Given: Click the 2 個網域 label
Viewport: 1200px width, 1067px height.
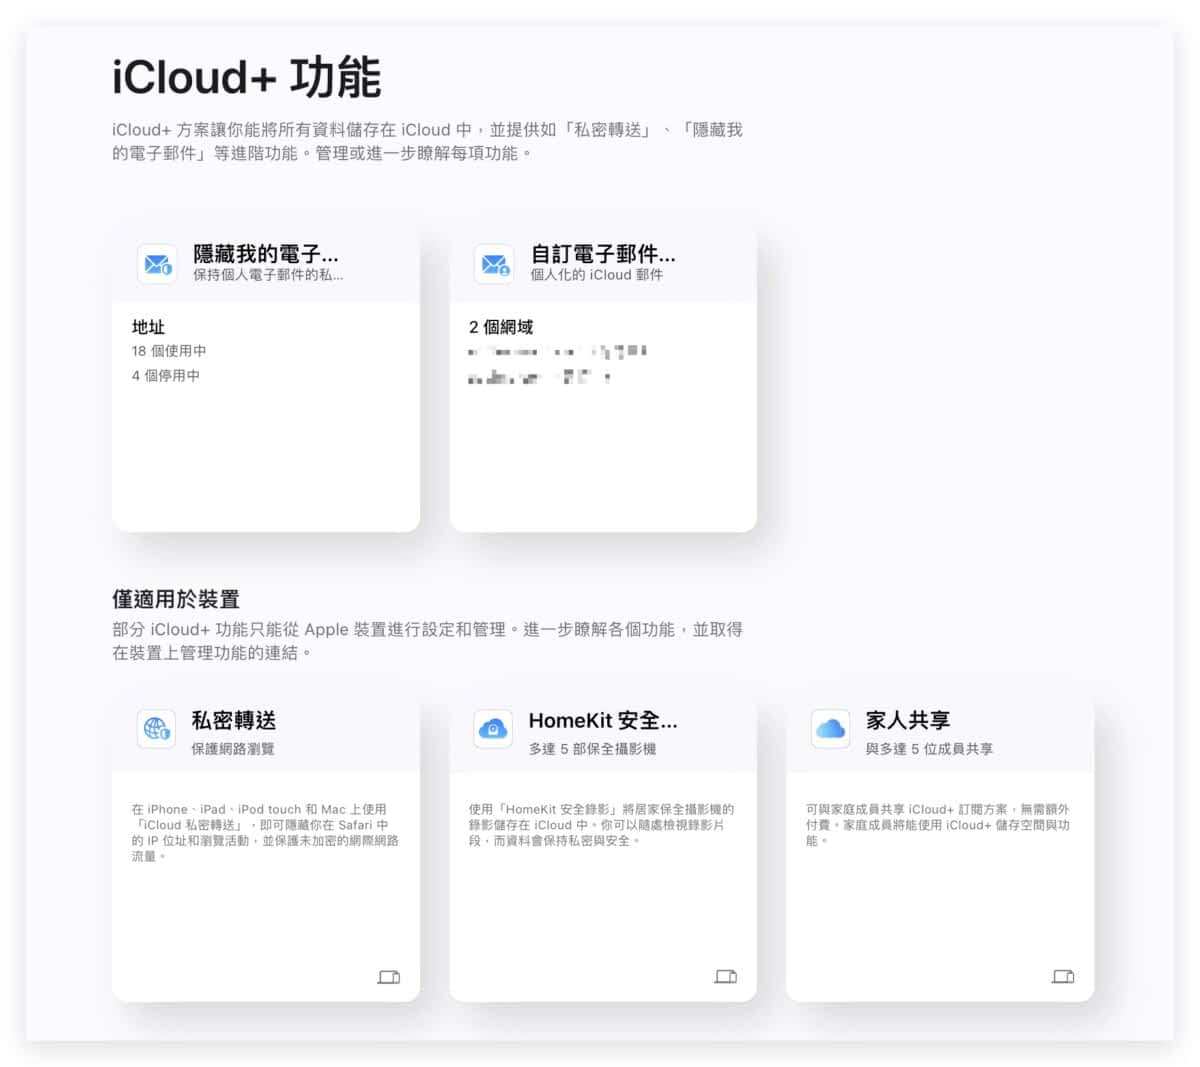Looking at the screenshot, I should [x=501, y=327].
